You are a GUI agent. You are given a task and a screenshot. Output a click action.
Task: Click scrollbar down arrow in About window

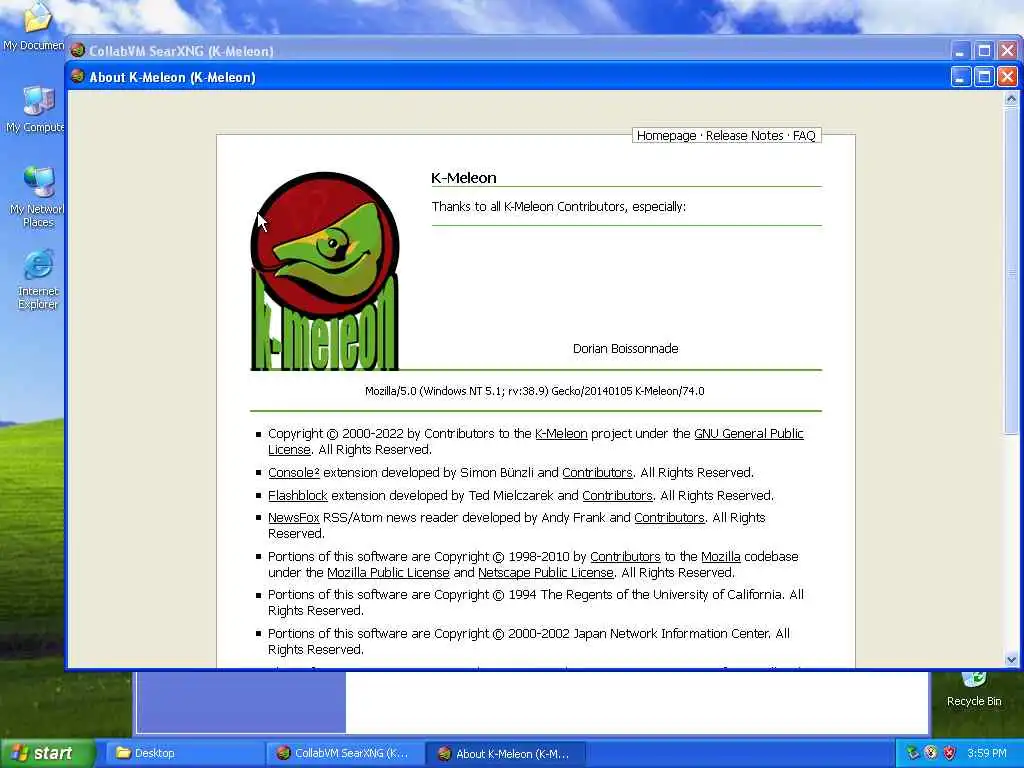pos(1011,660)
